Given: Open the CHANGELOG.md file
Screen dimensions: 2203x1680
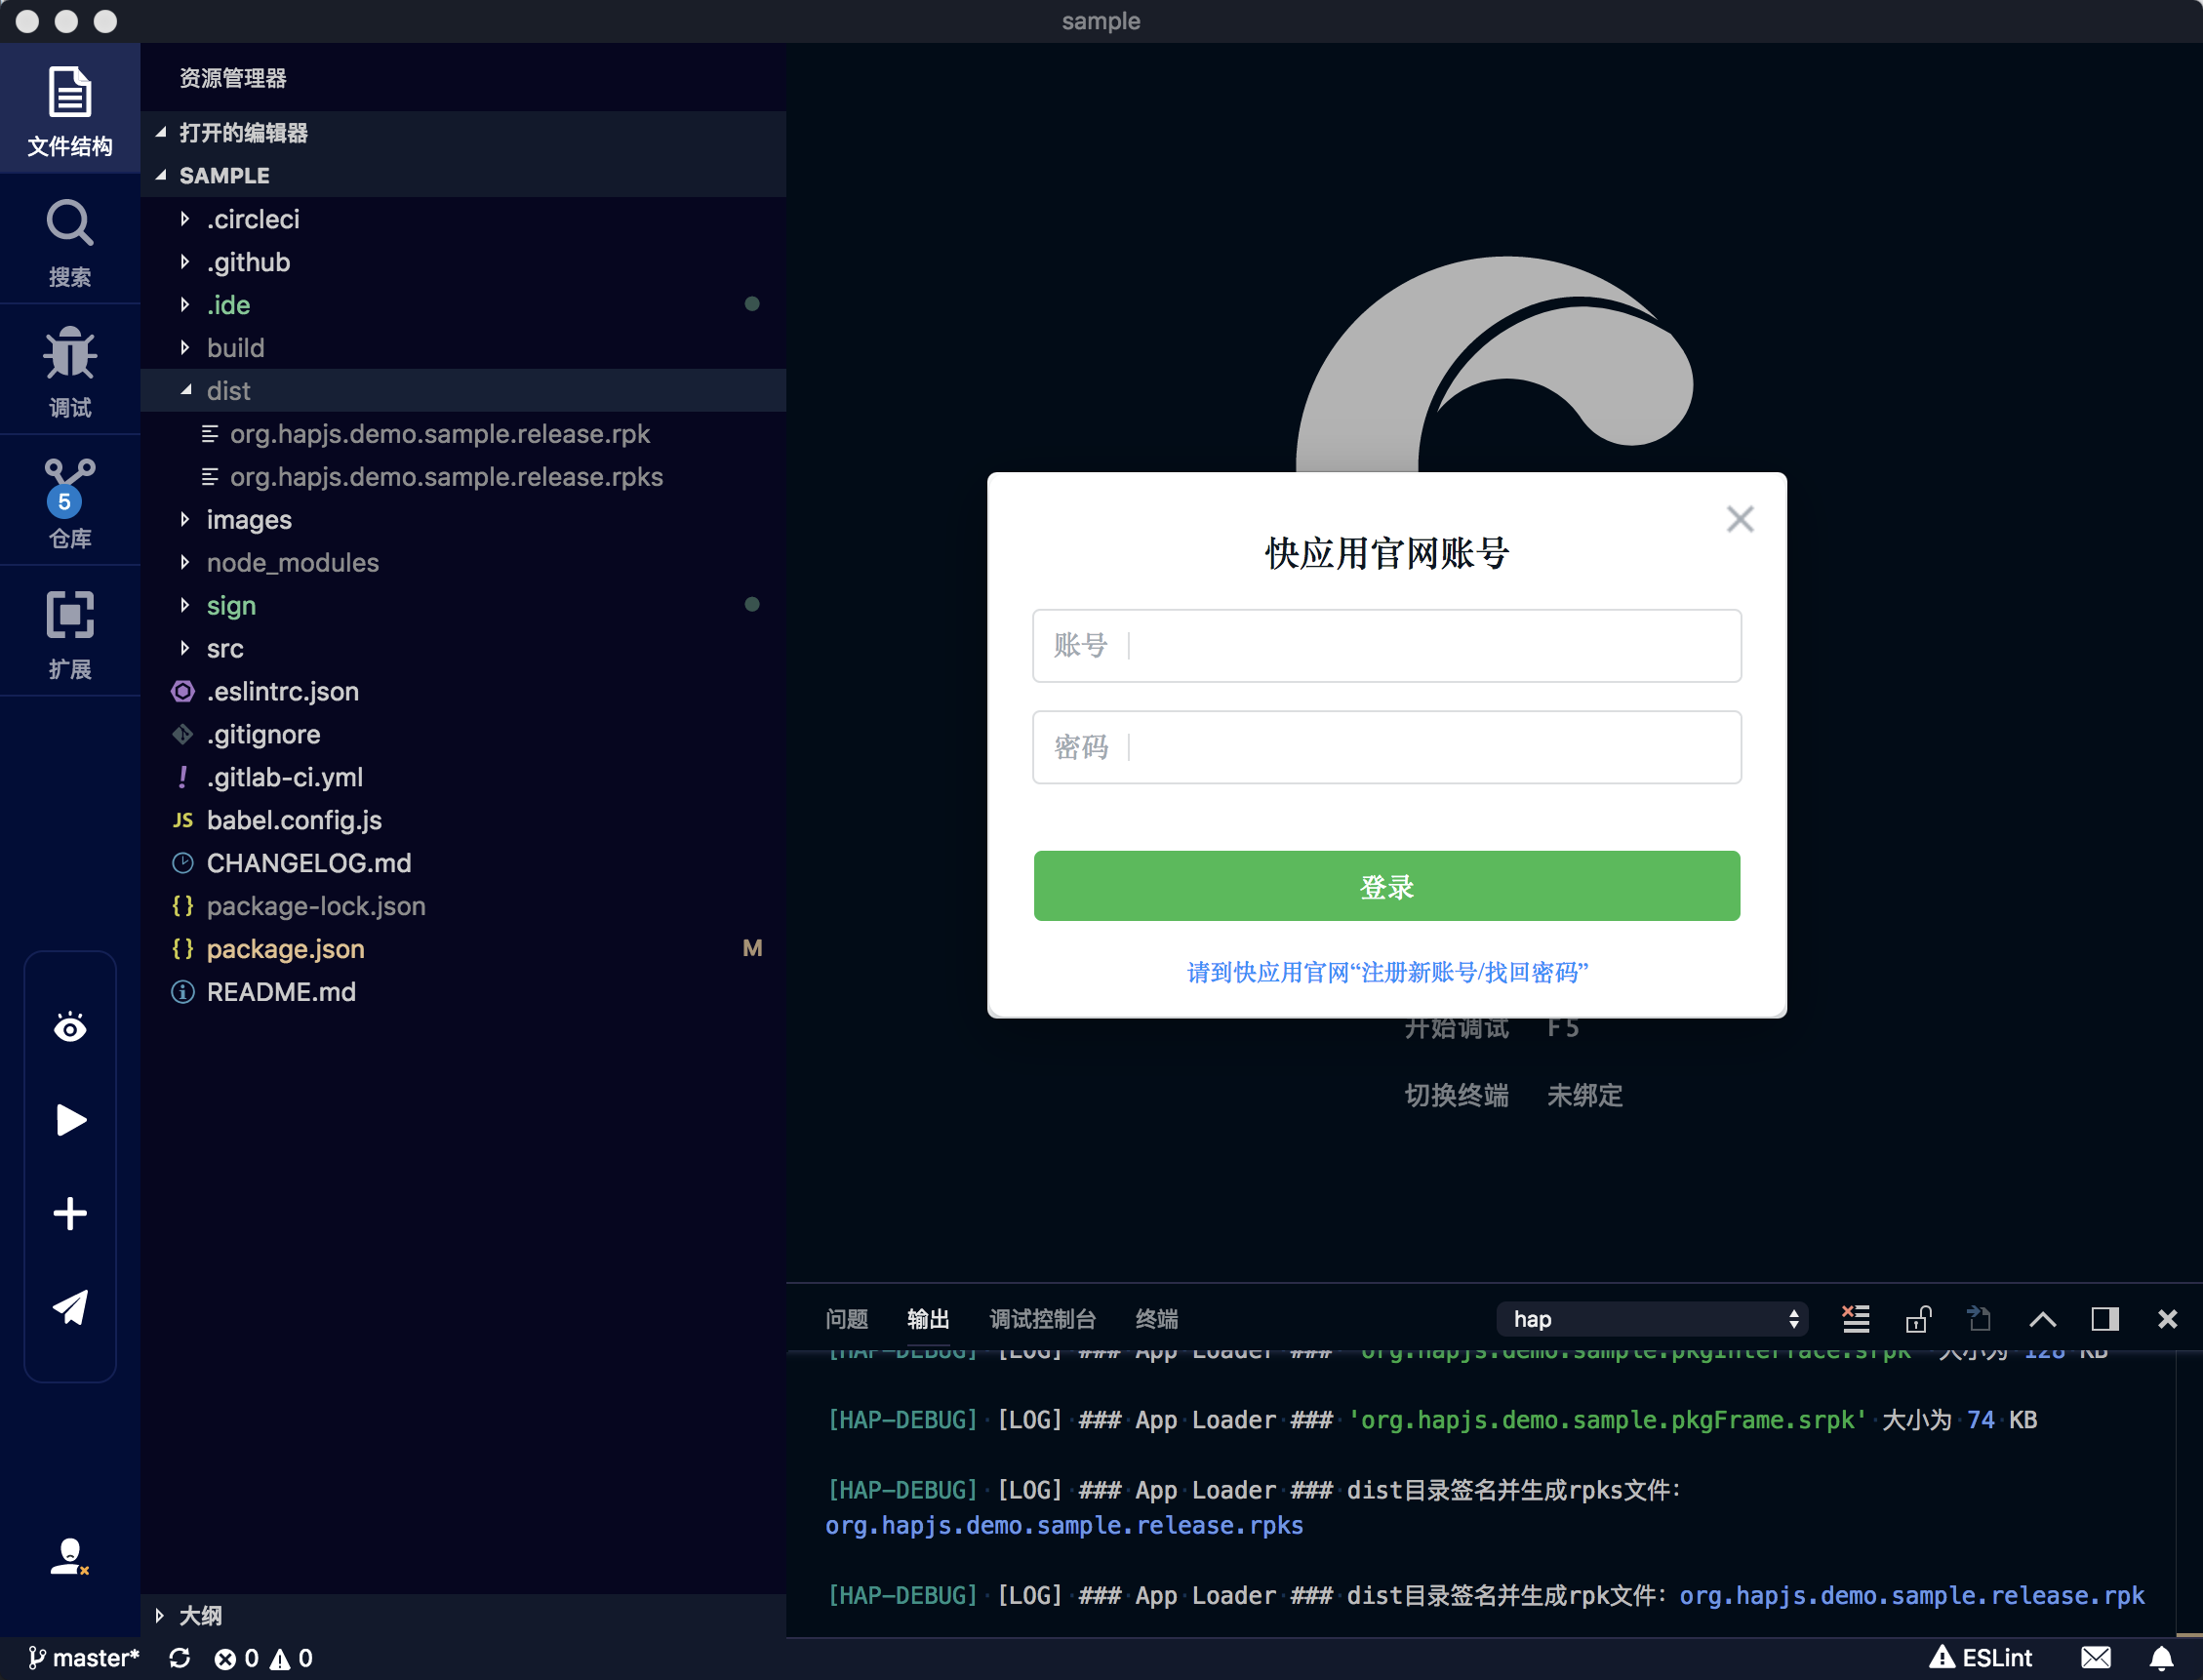Looking at the screenshot, I should click(463, 863).
